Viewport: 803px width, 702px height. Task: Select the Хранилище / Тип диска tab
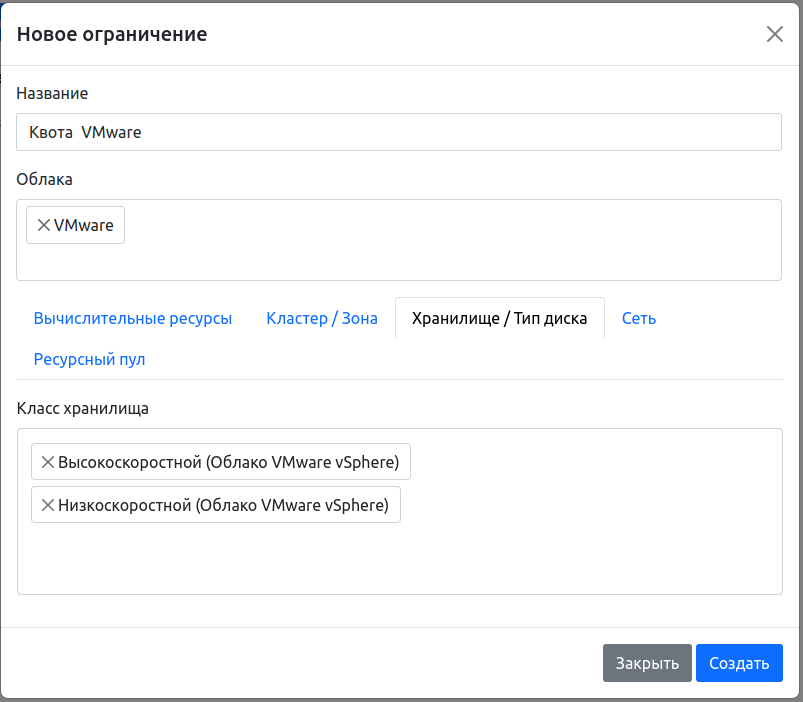coord(500,319)
